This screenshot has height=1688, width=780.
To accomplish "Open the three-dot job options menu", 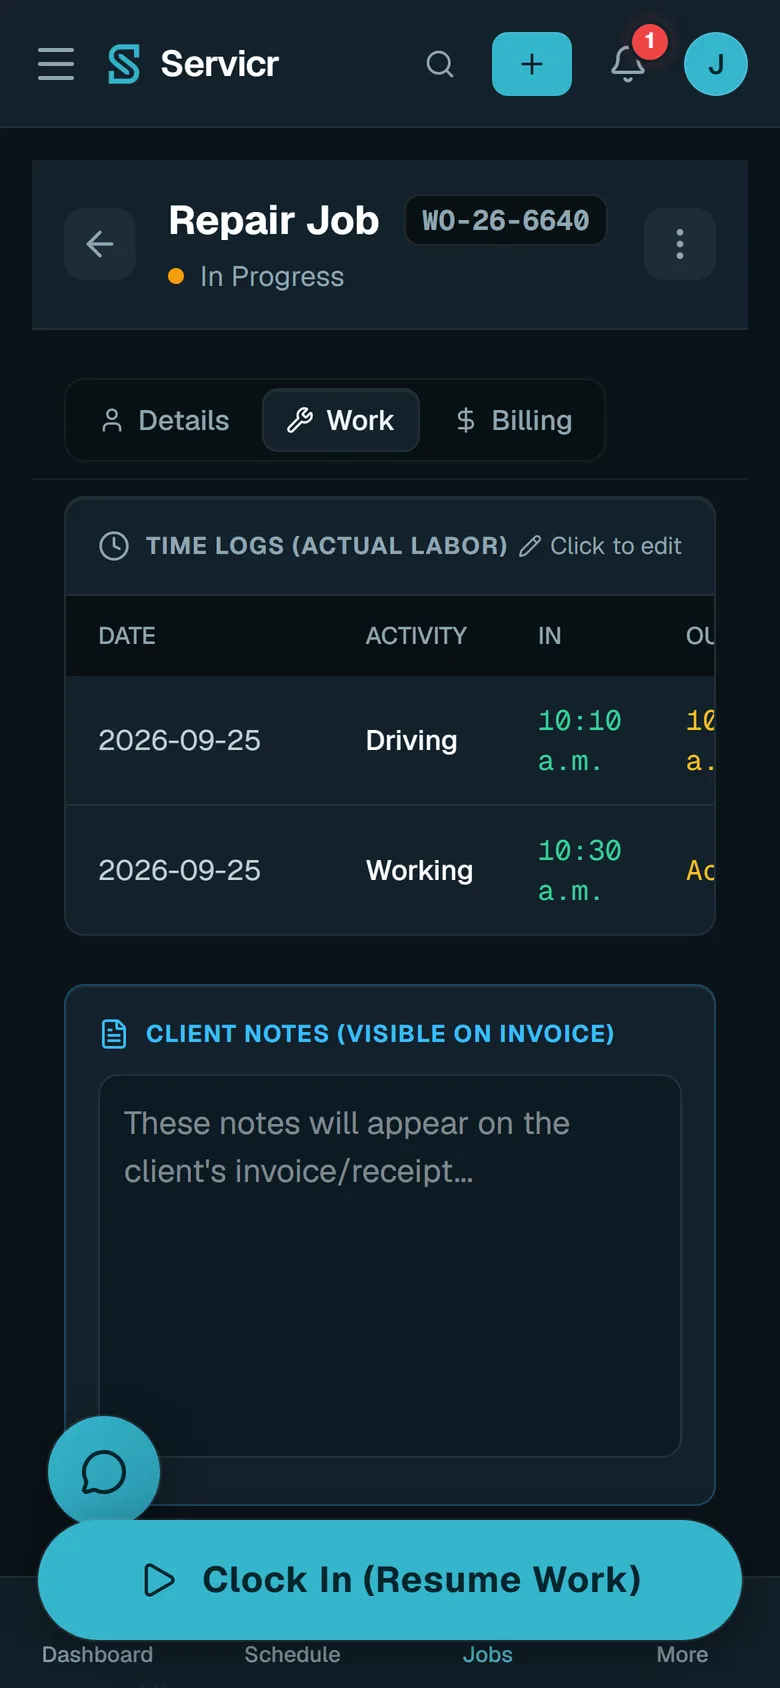I will click(680, 244).
